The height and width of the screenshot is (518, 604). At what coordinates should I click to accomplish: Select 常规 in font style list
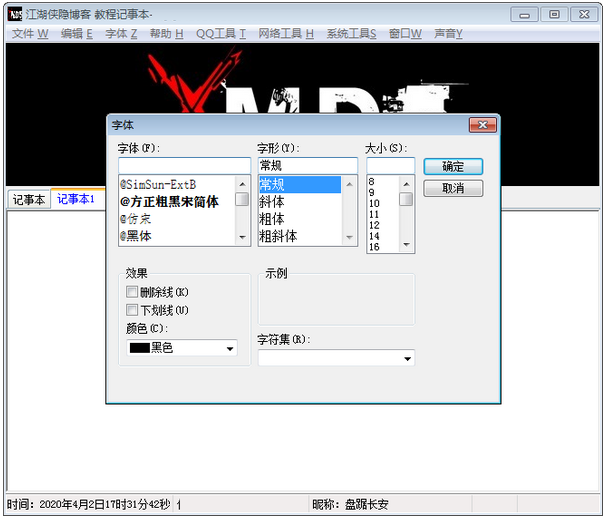[x=300, y=184]
